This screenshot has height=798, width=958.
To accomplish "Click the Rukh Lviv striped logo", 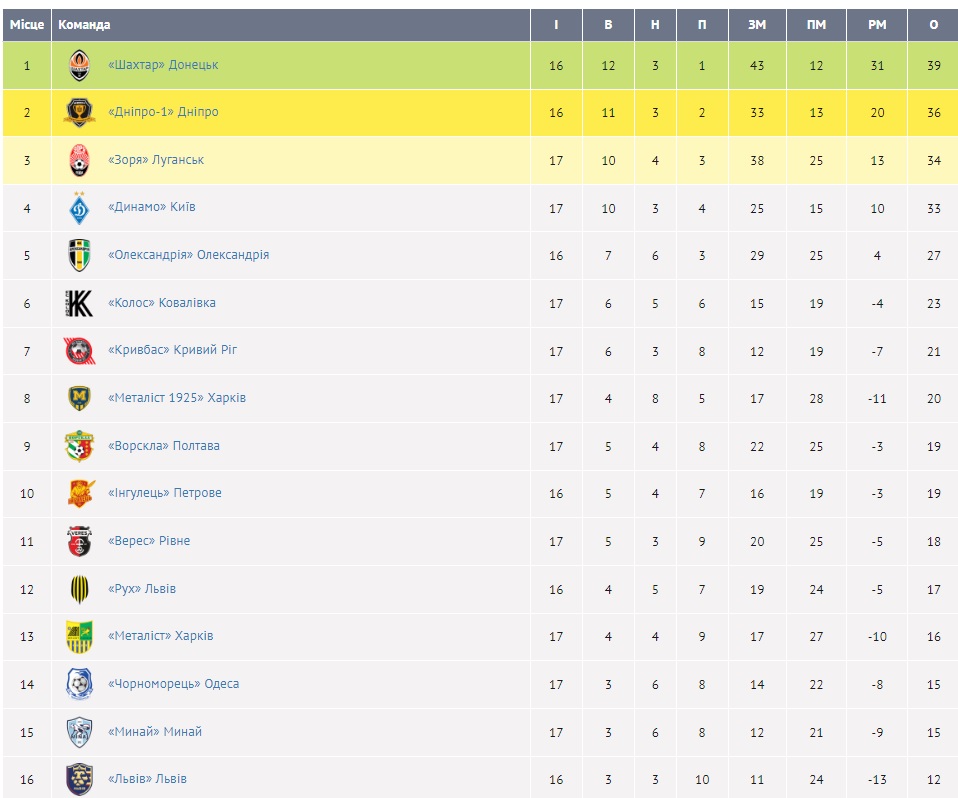I will [x=79, y=589].
